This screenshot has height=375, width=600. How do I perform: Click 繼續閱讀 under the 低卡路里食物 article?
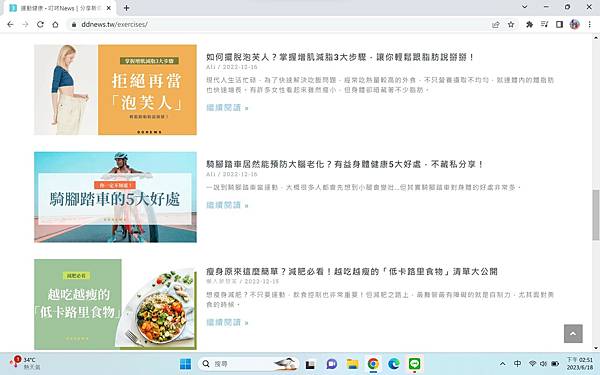pos(227,323)
